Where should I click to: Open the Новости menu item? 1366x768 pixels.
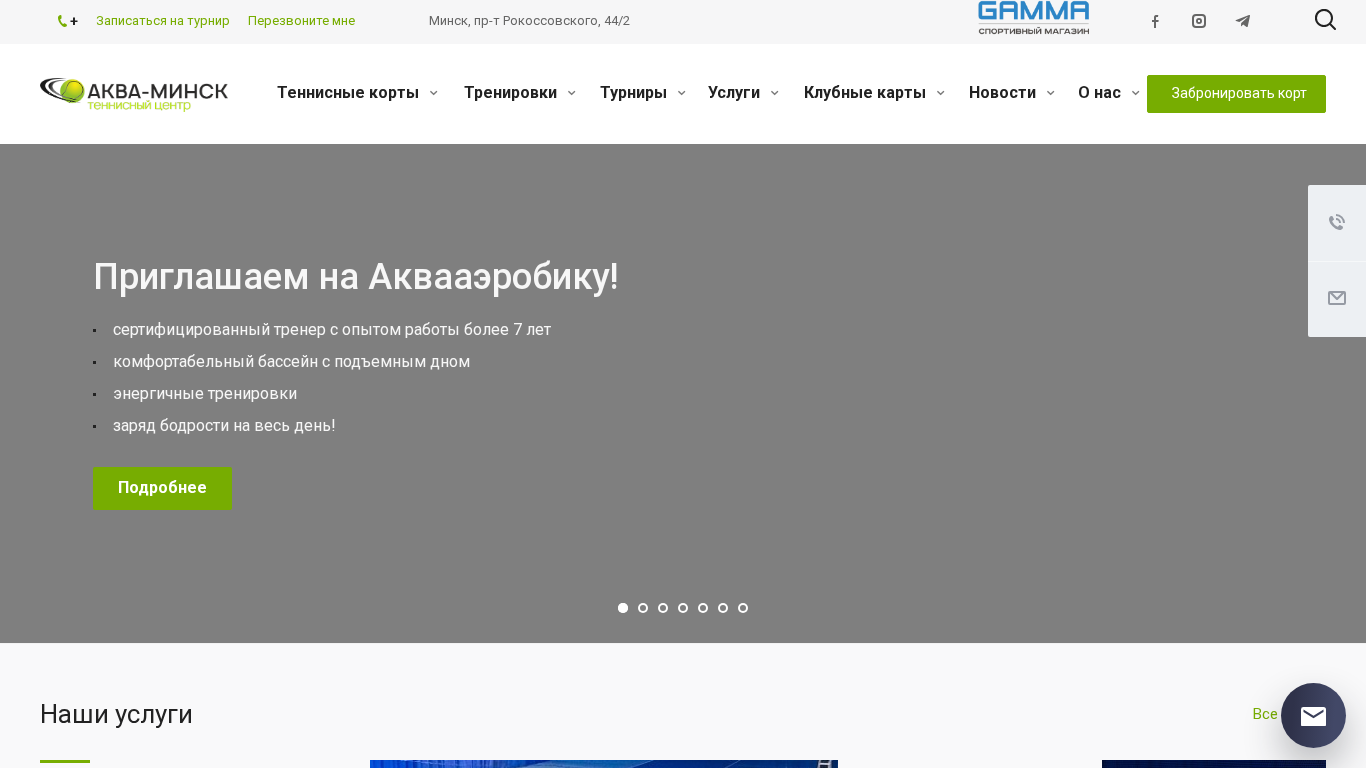1002,93
